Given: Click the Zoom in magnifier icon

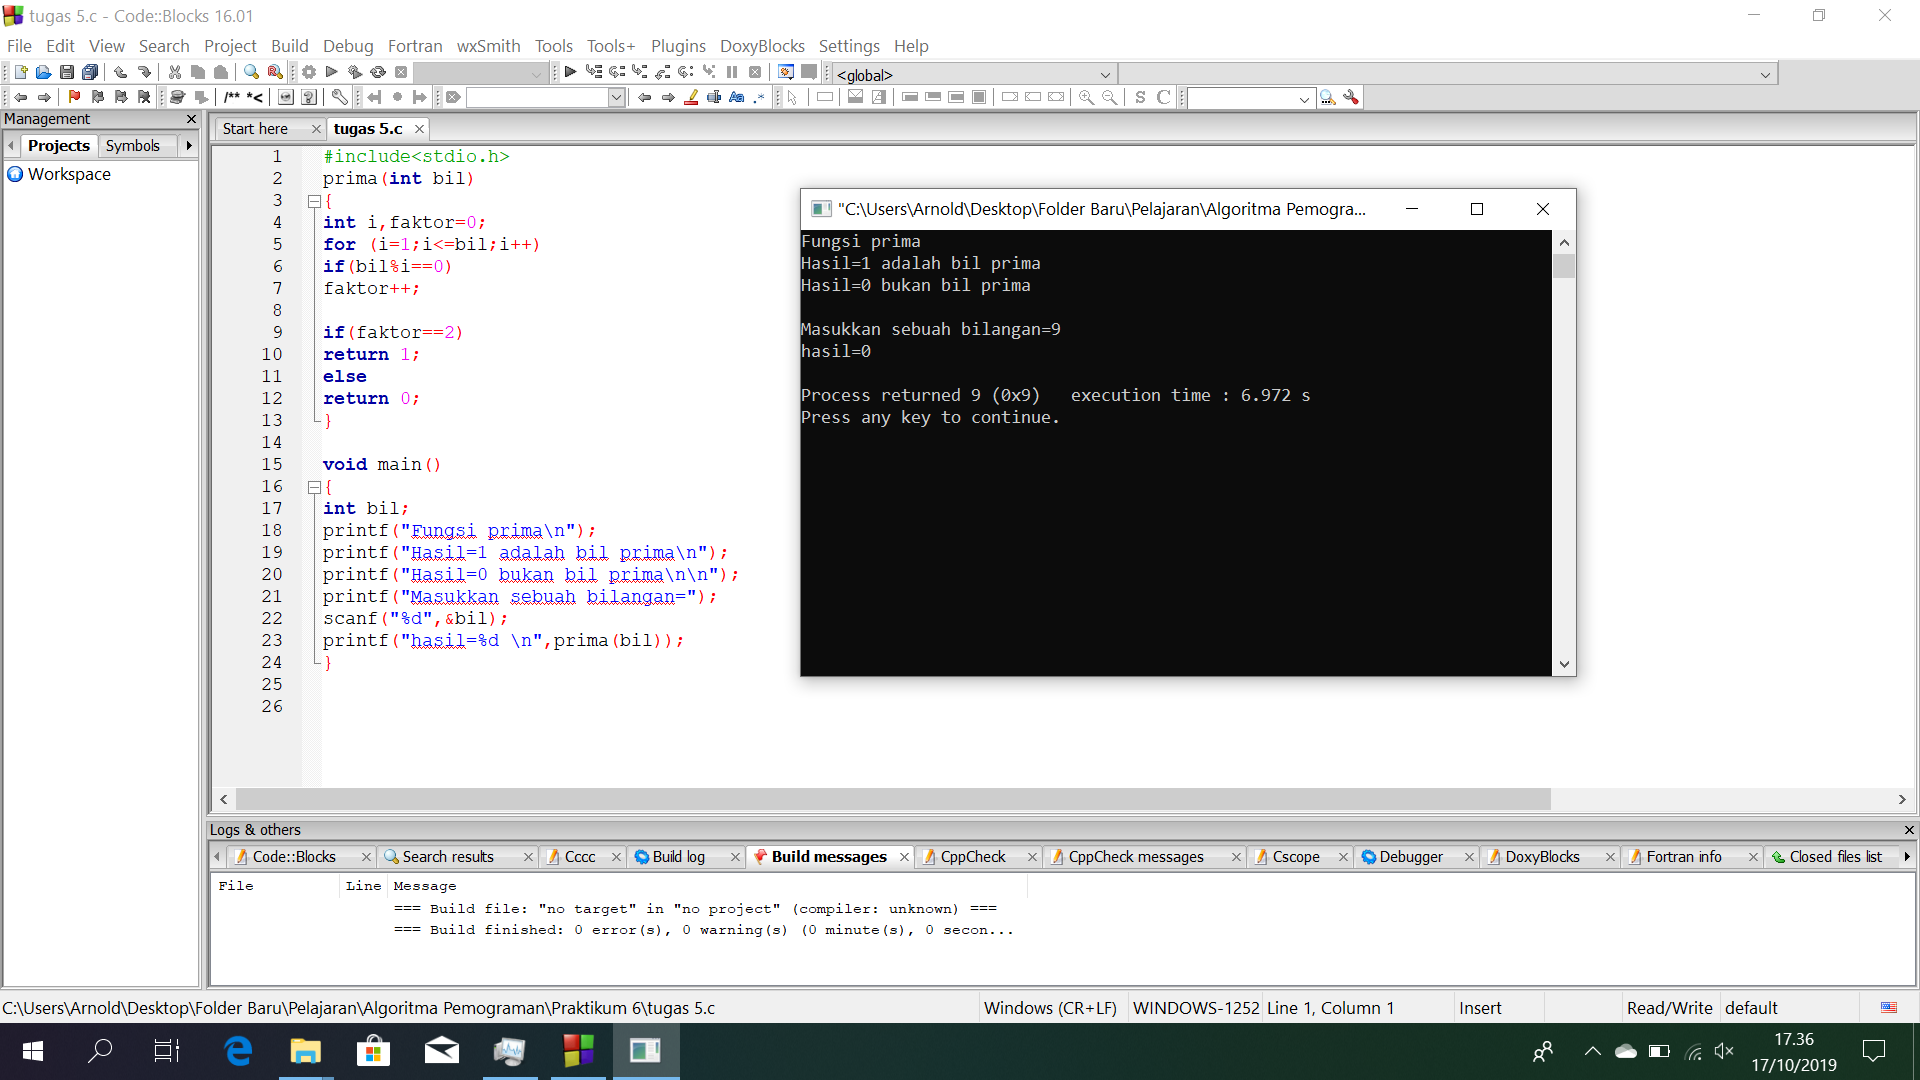Looking at the screenshot, I should [1086, 97].
